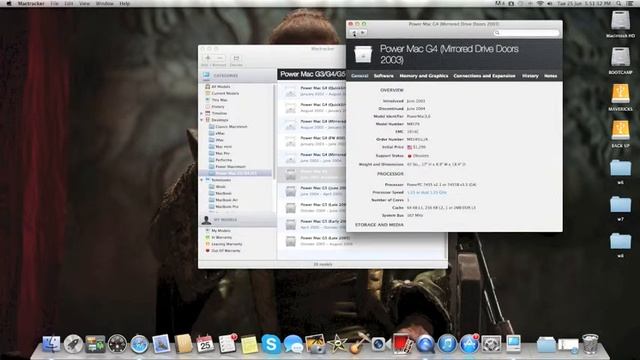Open Launchpad from the dock

point(73,344)
